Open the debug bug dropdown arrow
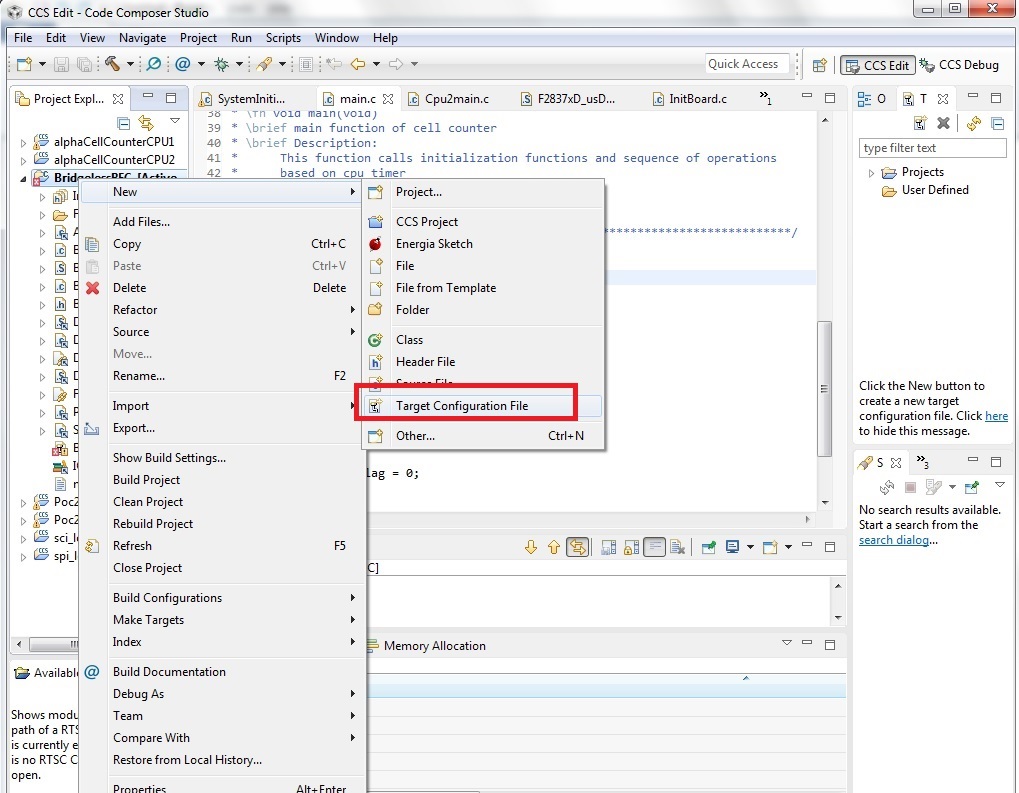1019x793 pixels. click(x=239, y=64)
